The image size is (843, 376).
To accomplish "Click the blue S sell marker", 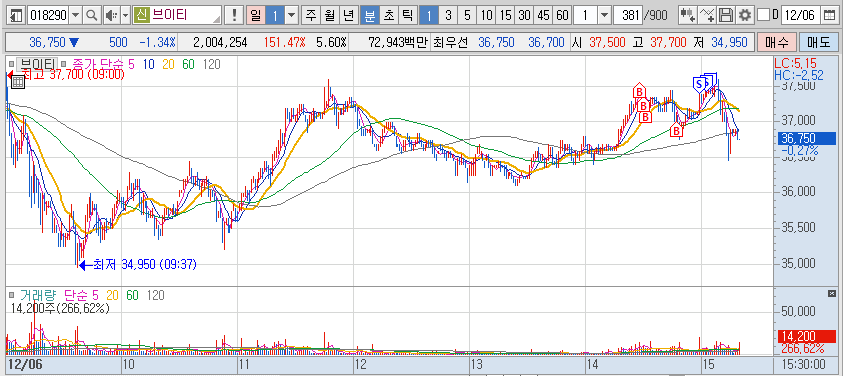I will pyautogui.click(x=699, y=83).
